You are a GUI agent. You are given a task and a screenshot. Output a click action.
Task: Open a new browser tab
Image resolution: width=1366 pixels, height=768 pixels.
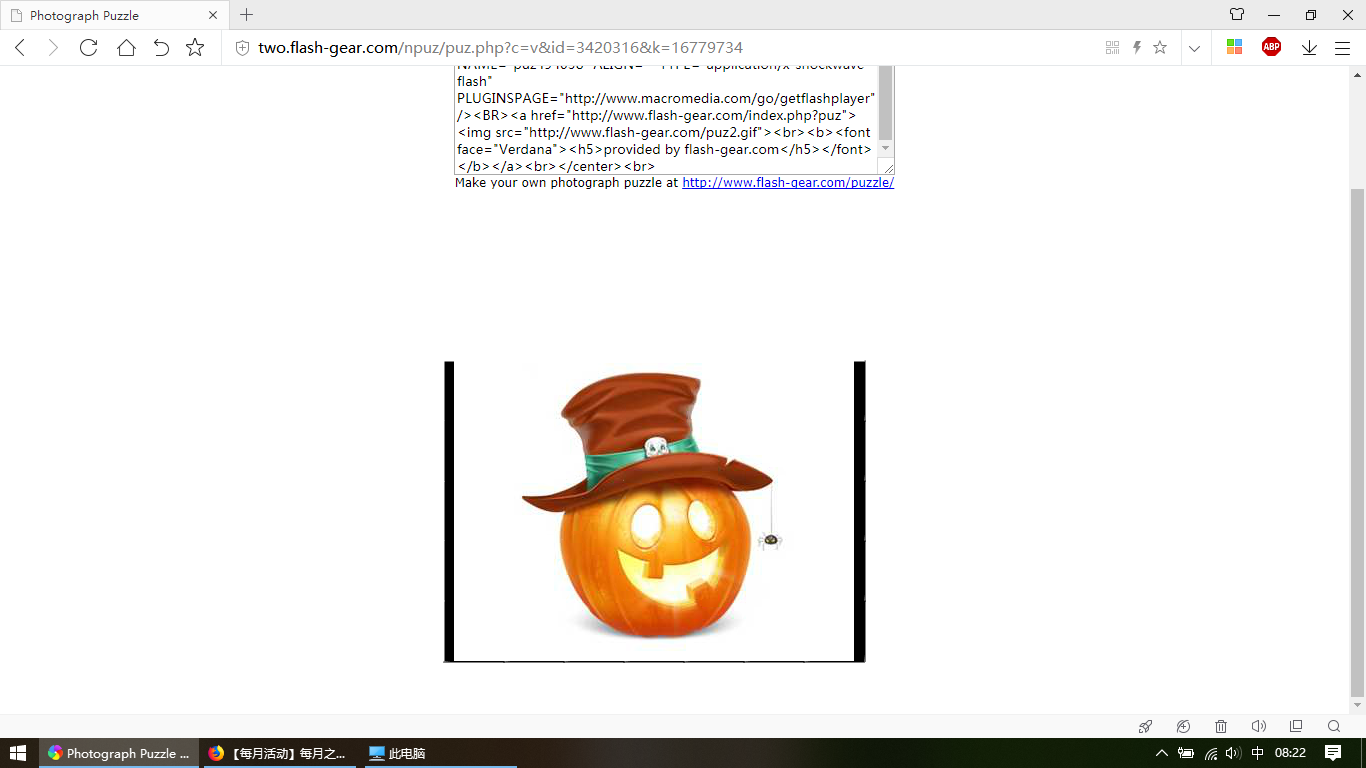tap(246, 15)
